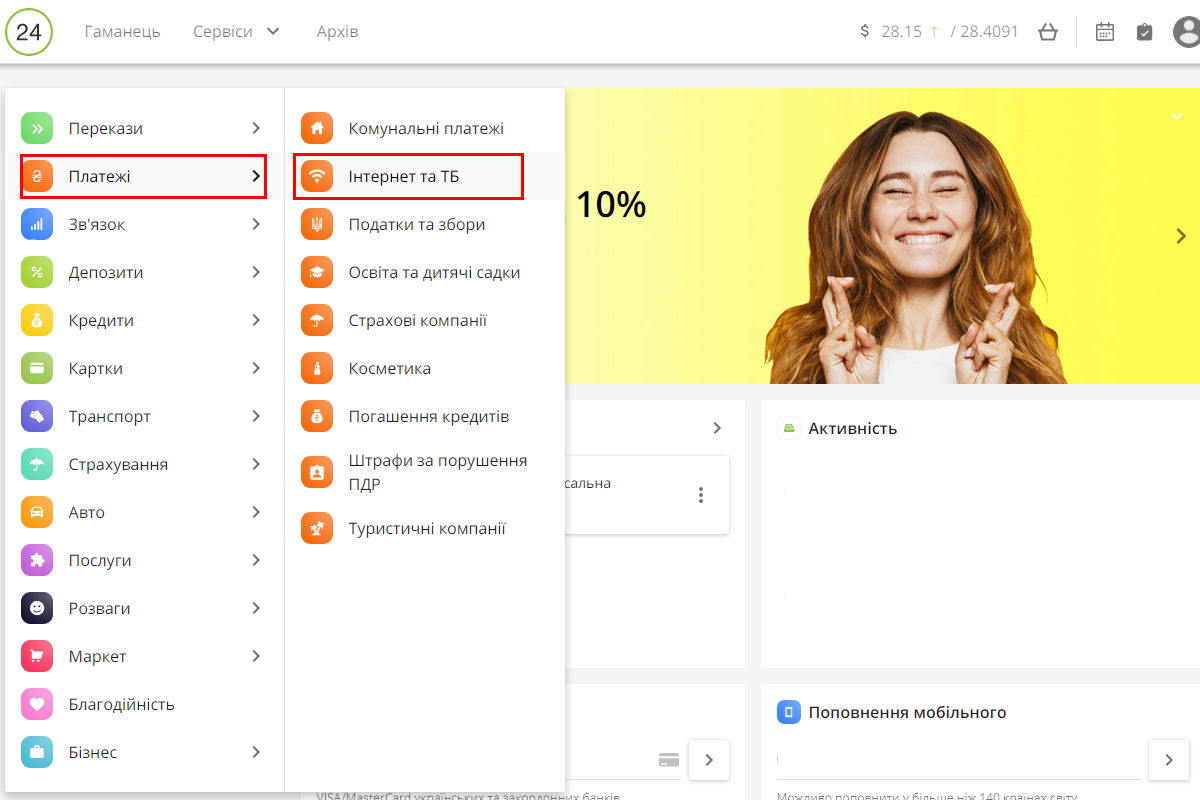Screen dimensions: 1200x800
Task: Select Податки та збори menu item
Action: pyautogui.click(x=416, y=225)
